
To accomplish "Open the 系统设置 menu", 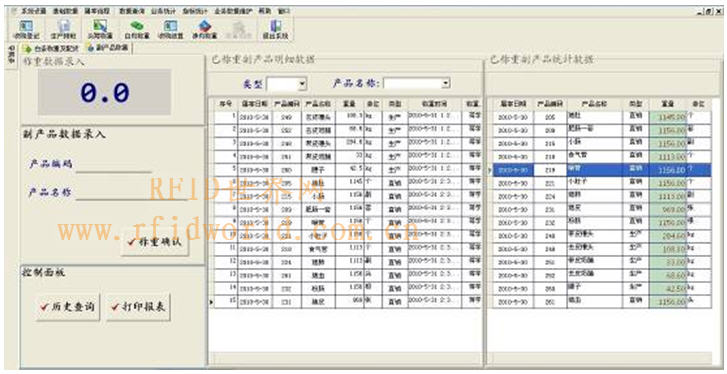I will pos(32,11).
